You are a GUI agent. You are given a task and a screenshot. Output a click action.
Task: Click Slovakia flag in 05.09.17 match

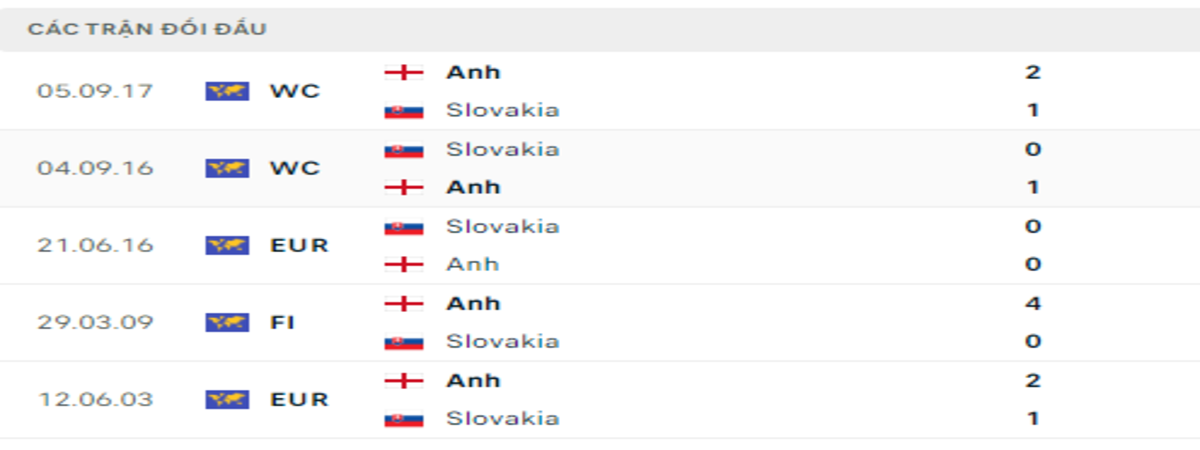pyautogui.click(x=404, y=110)
